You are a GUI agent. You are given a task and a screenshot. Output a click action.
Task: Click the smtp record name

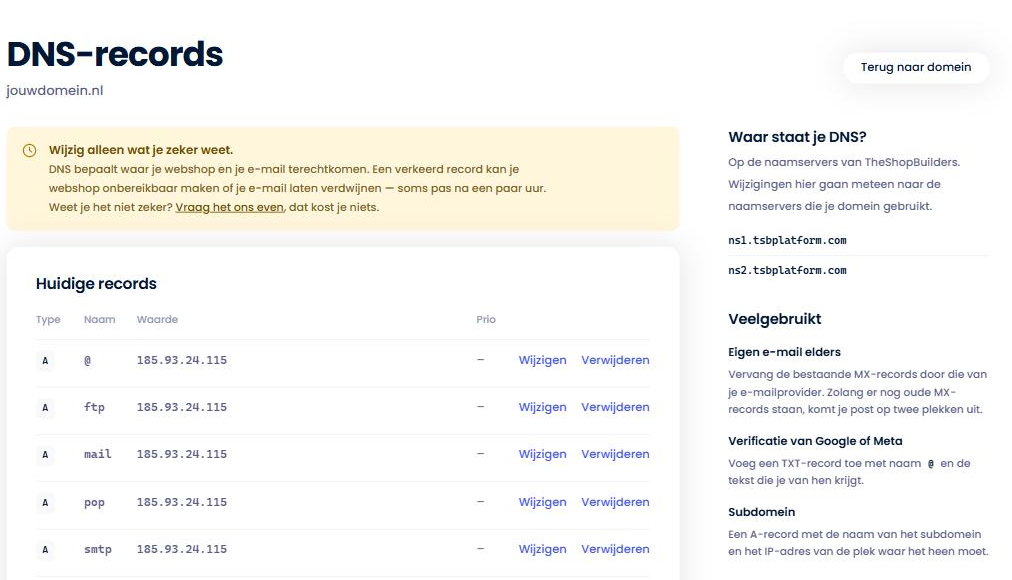(x=97, y=550)
